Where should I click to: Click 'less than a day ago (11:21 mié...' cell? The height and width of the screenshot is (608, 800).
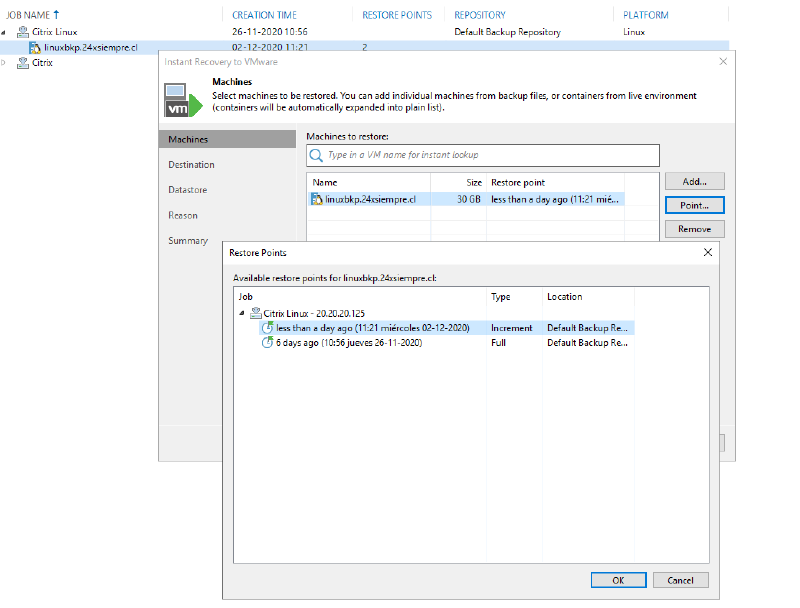pos(555,199)
